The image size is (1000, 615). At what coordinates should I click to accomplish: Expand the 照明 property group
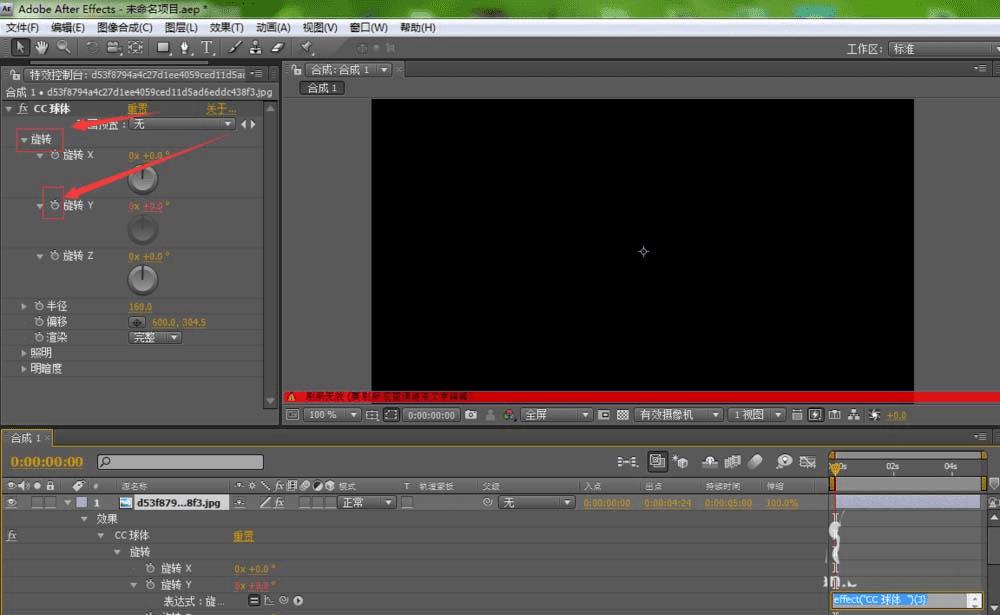point(25,353)
